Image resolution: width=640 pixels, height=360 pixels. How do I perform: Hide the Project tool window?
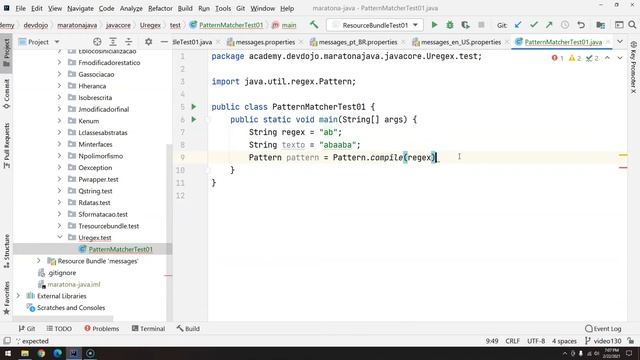tap(164, 42)
